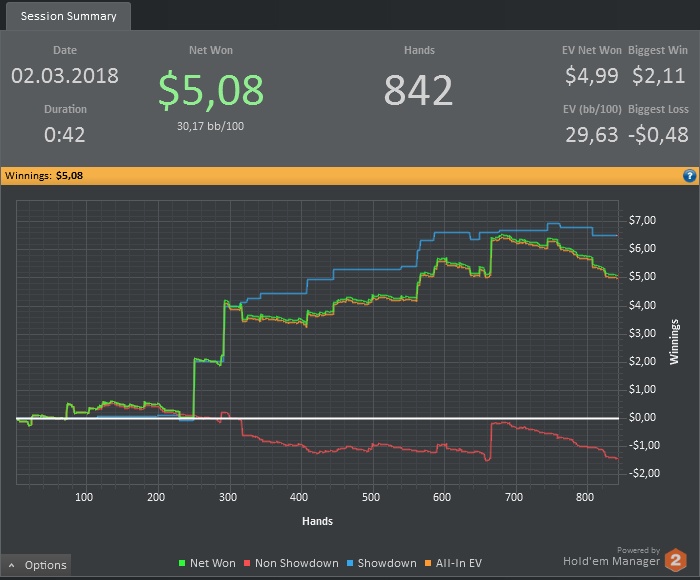The height and width of the screenshot is (580, 700).
Task: Click the EV (bb/100) value 29,63
Action: click(592, 135)
